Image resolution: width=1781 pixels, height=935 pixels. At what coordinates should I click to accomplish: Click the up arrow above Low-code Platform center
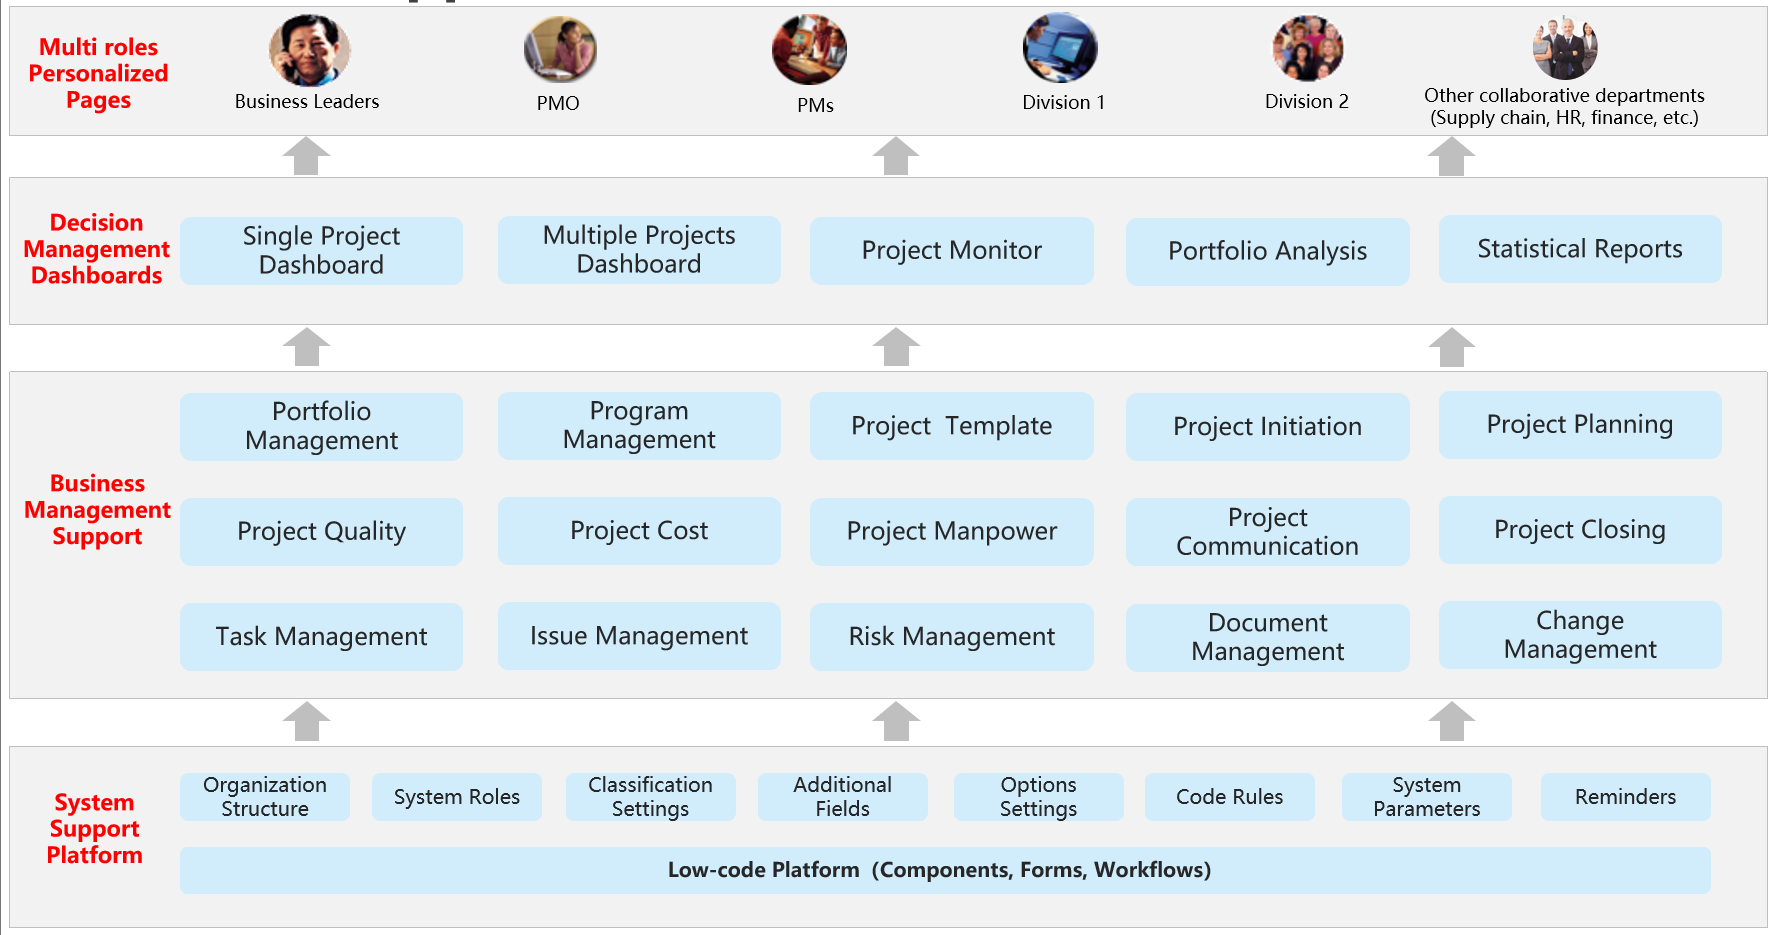(896, 721)
